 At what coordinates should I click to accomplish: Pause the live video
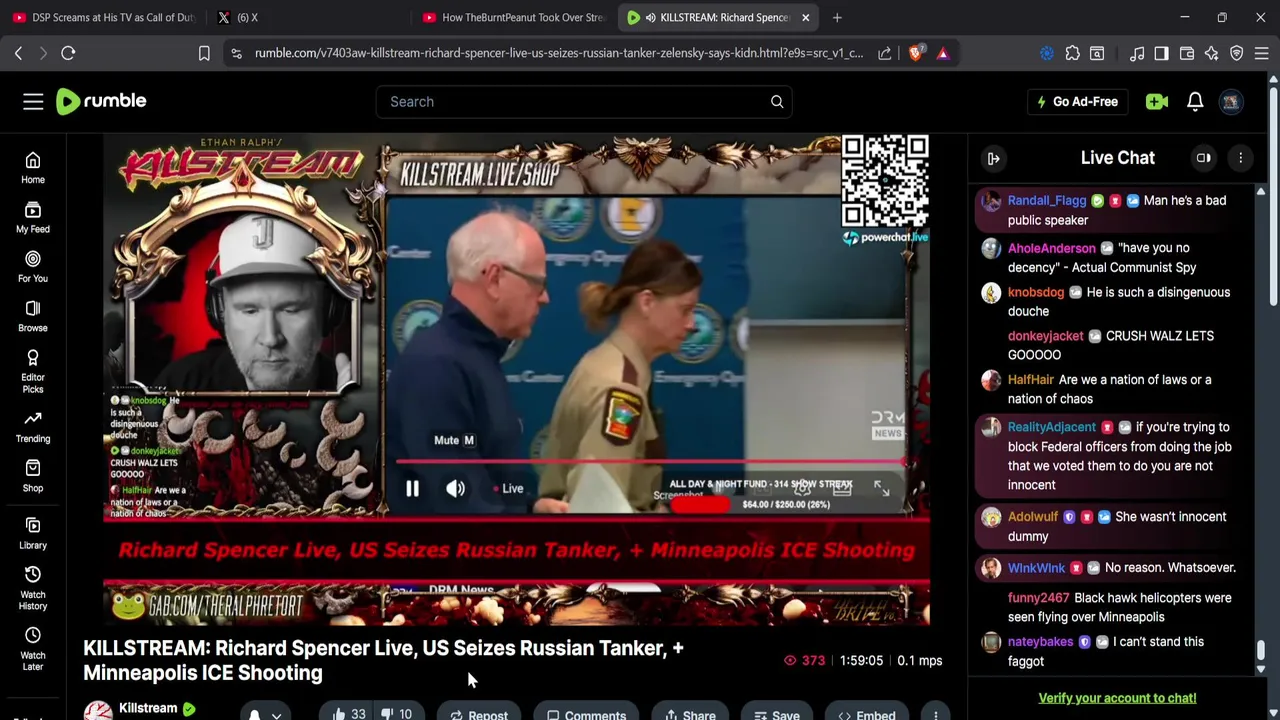pos(412,488)
